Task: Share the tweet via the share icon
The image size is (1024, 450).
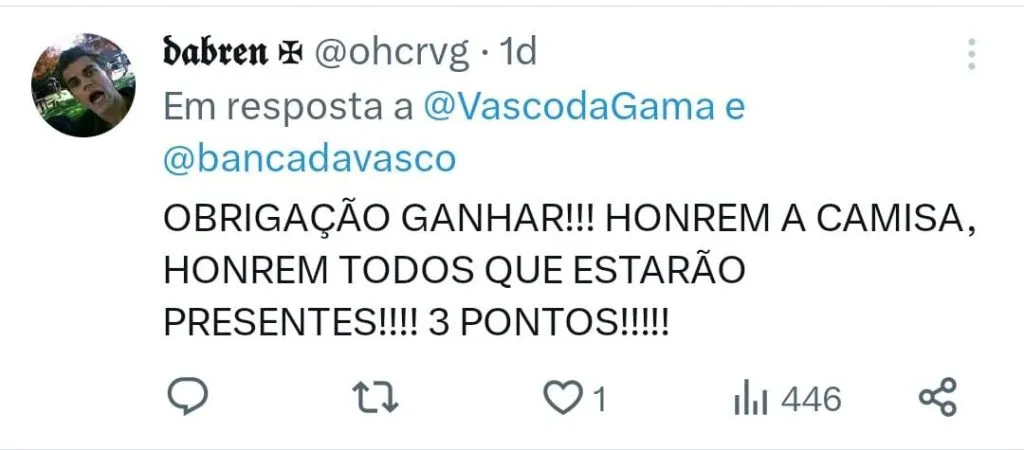Action: (x=938, y=397)
